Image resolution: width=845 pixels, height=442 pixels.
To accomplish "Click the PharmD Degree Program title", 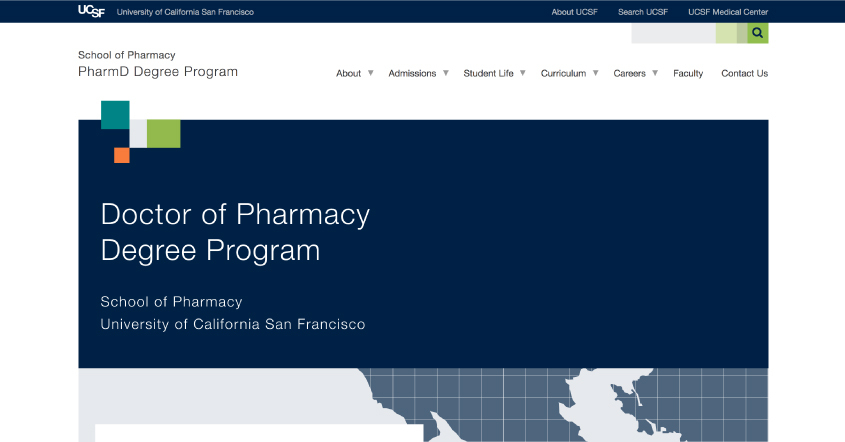I will [x=158, y=72].
